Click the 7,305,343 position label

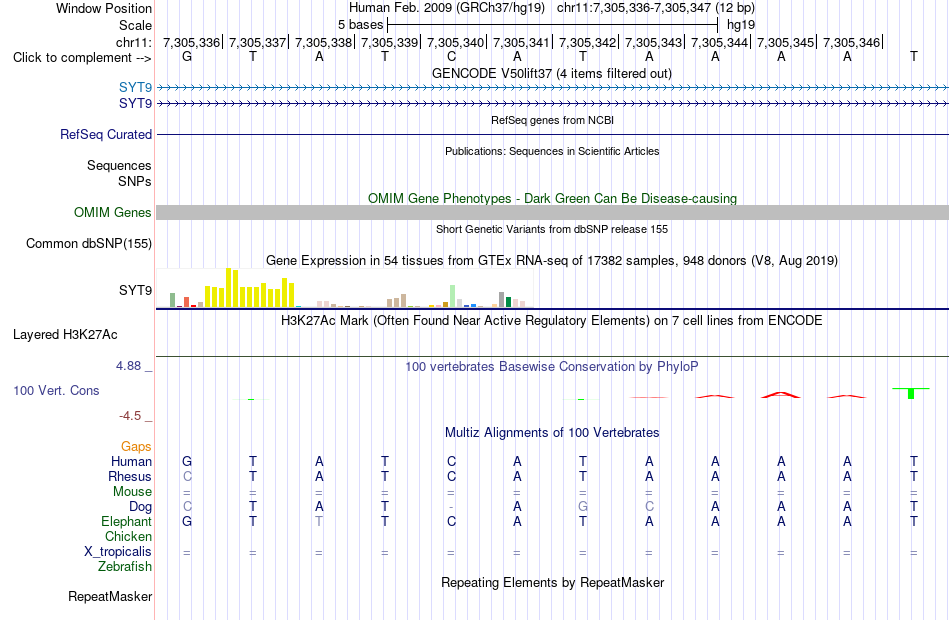[653, 42]
